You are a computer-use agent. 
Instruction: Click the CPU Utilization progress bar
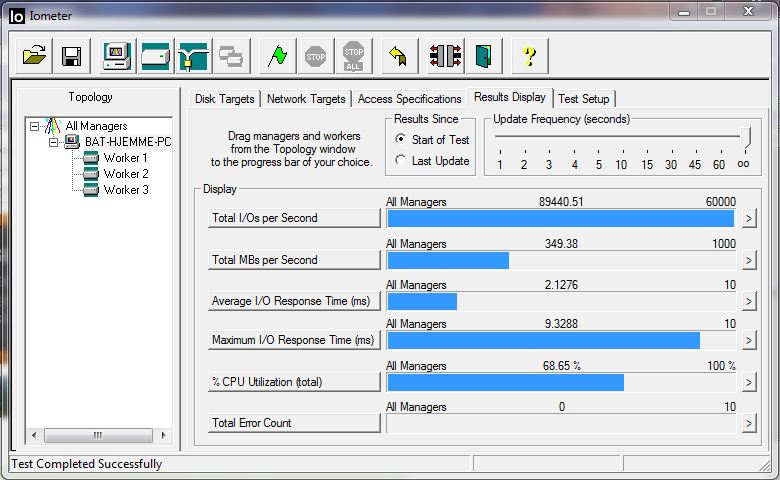pos(561,383)
